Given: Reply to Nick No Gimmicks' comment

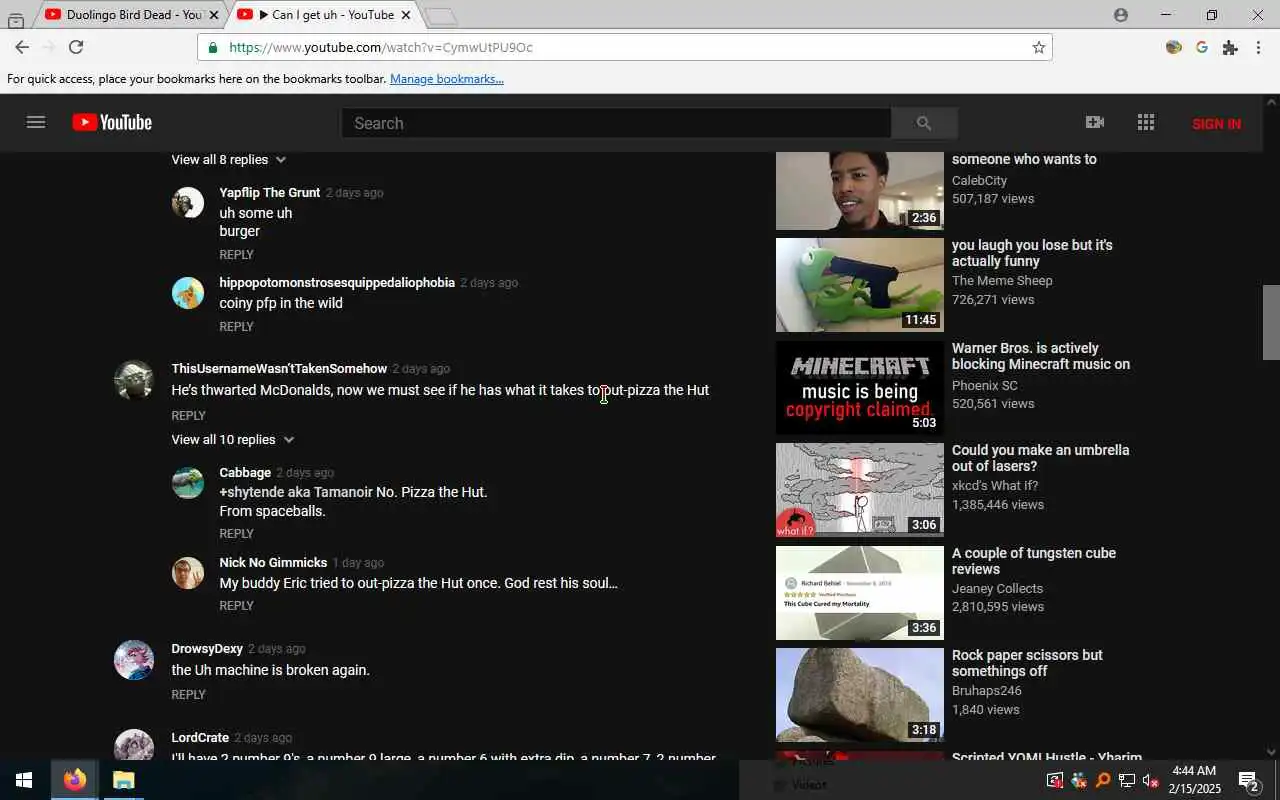Looking at the screenshot, I should tap(236, 606).
